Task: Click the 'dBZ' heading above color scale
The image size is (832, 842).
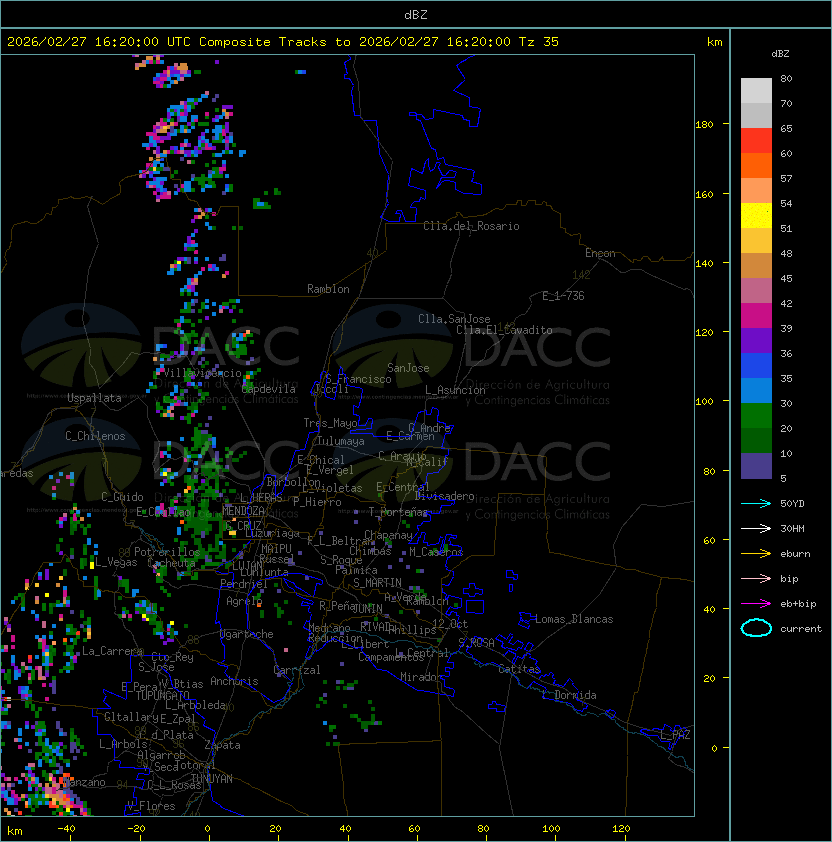Action: point(780,54)
